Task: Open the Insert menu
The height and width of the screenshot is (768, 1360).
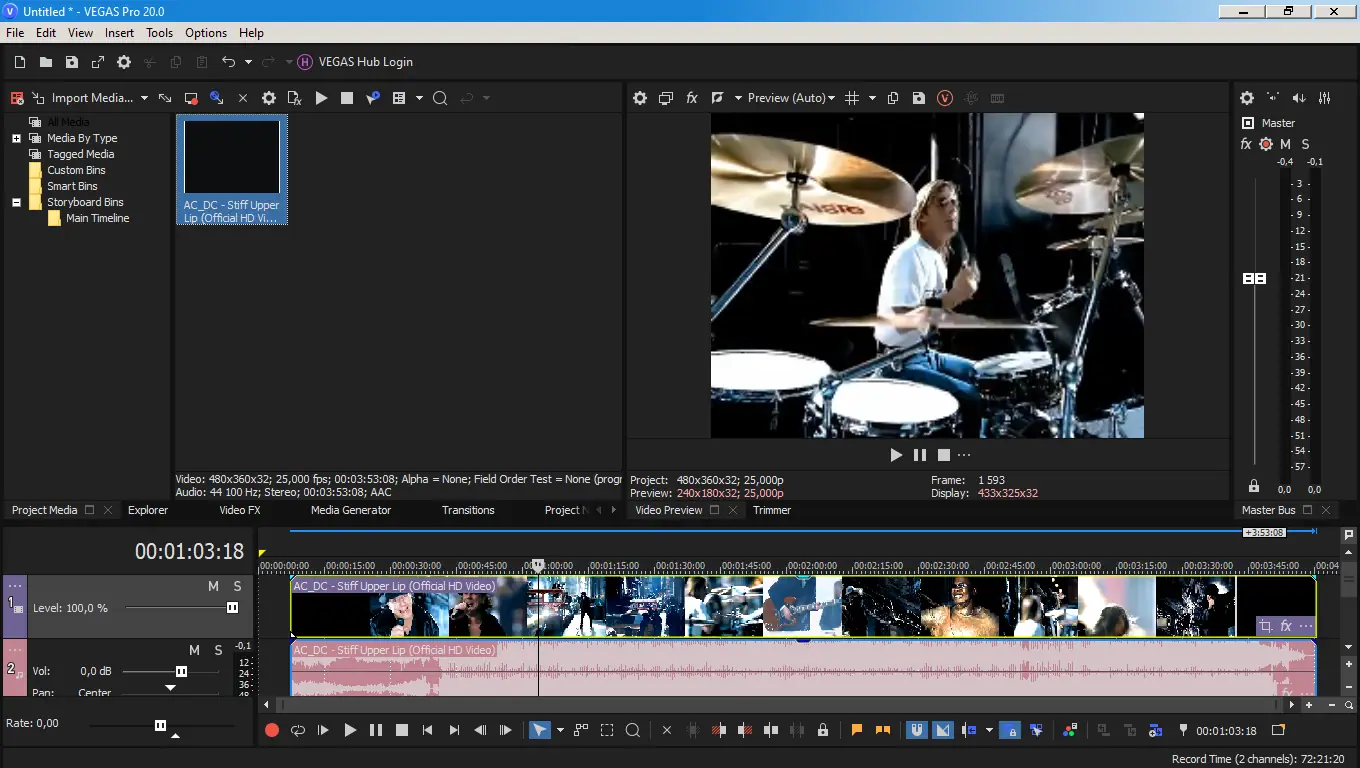Action: tap(119, 33)
